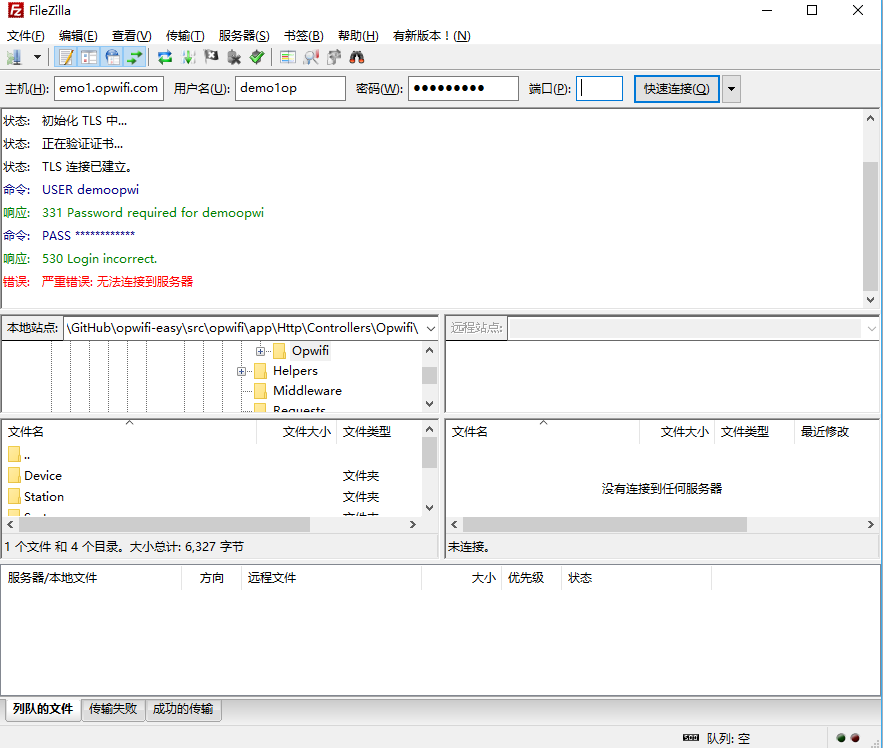The width and height of the screenshot is (883, 748).
Task: Select the Station folder in local file list
Action: tap(44, 497)
